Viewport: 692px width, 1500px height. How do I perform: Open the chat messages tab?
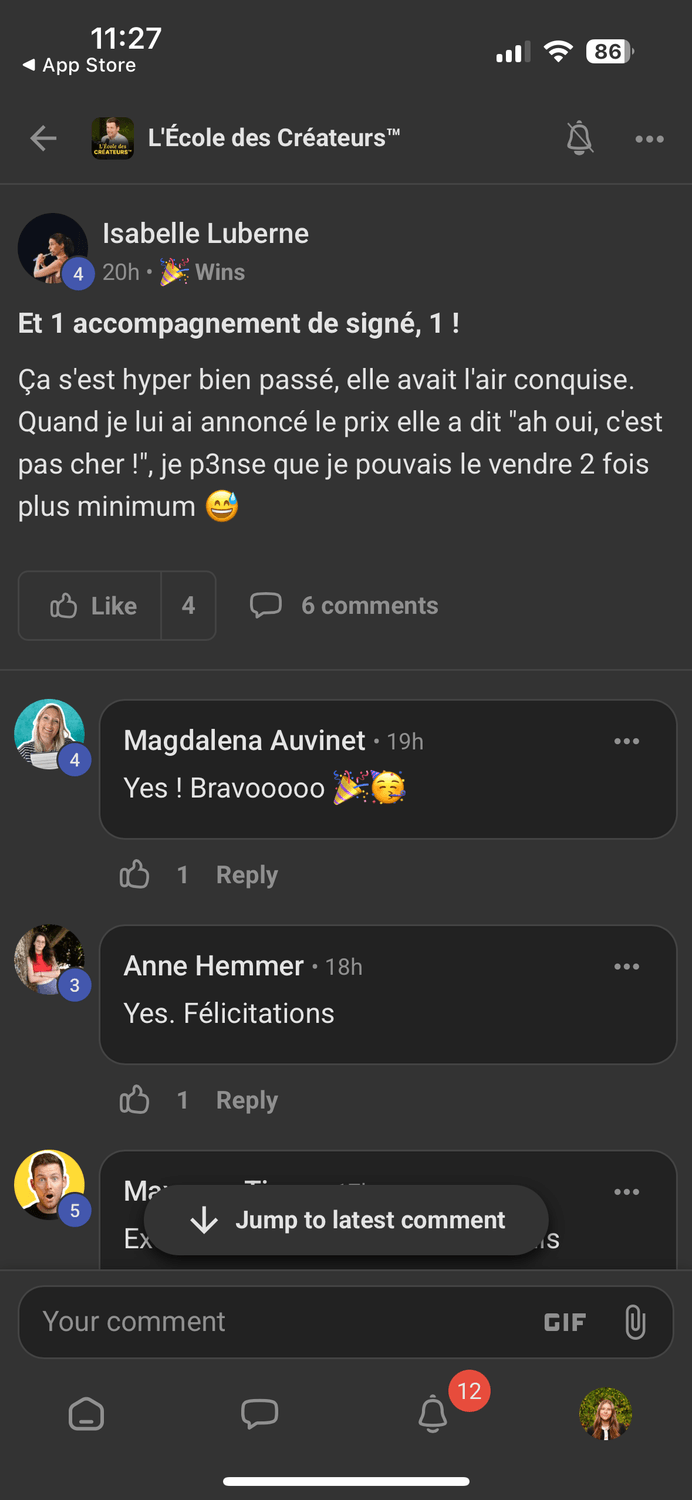pyautogui.click(x=259, y=1414)
